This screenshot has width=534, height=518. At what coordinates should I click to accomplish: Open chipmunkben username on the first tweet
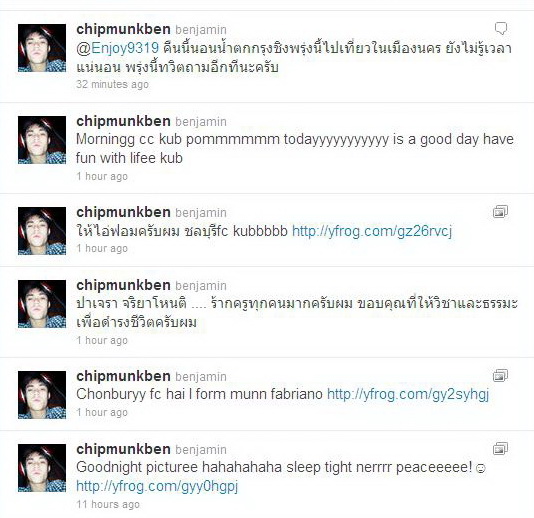click(x=123, y=30)
